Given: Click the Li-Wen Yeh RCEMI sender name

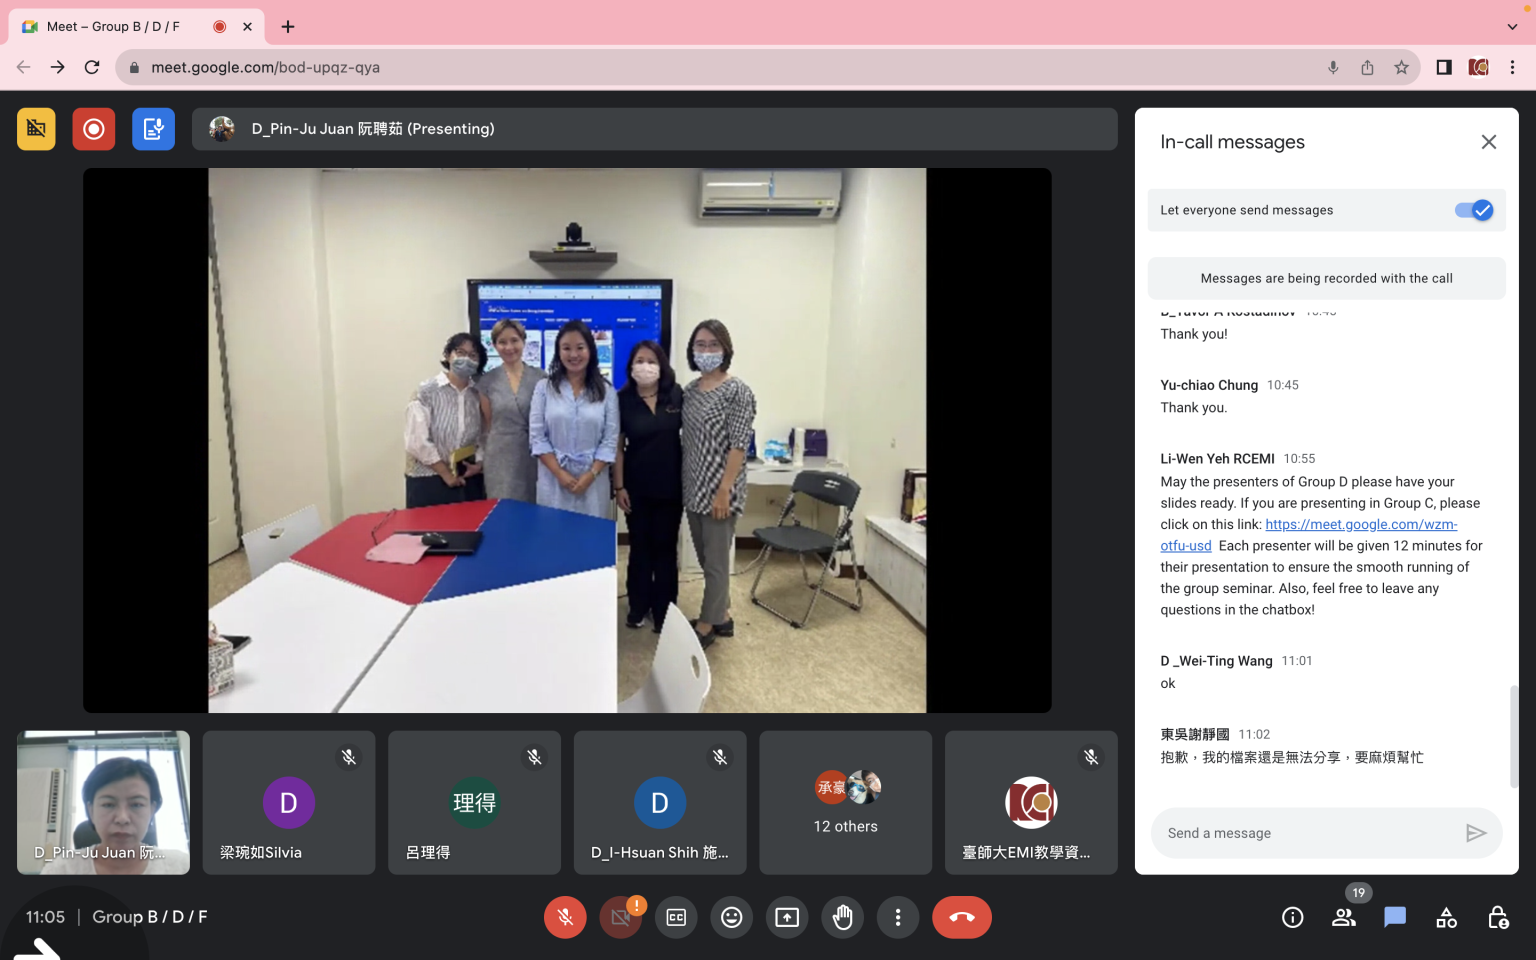Looking at the screenshot, I should (x=1217, y=459).
